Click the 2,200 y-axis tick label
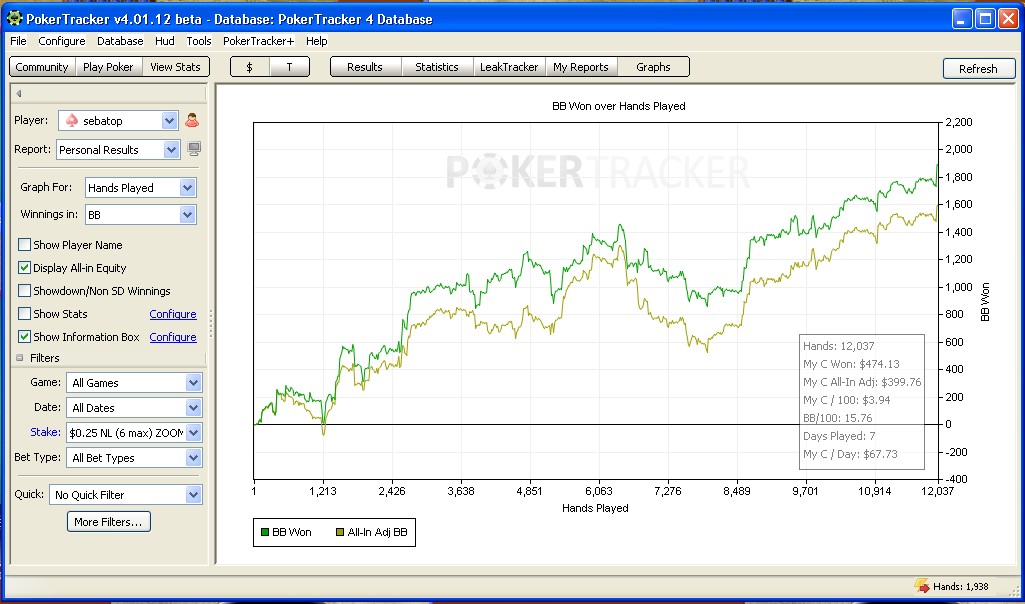The image size is (1025, 604). pos(958,122)
